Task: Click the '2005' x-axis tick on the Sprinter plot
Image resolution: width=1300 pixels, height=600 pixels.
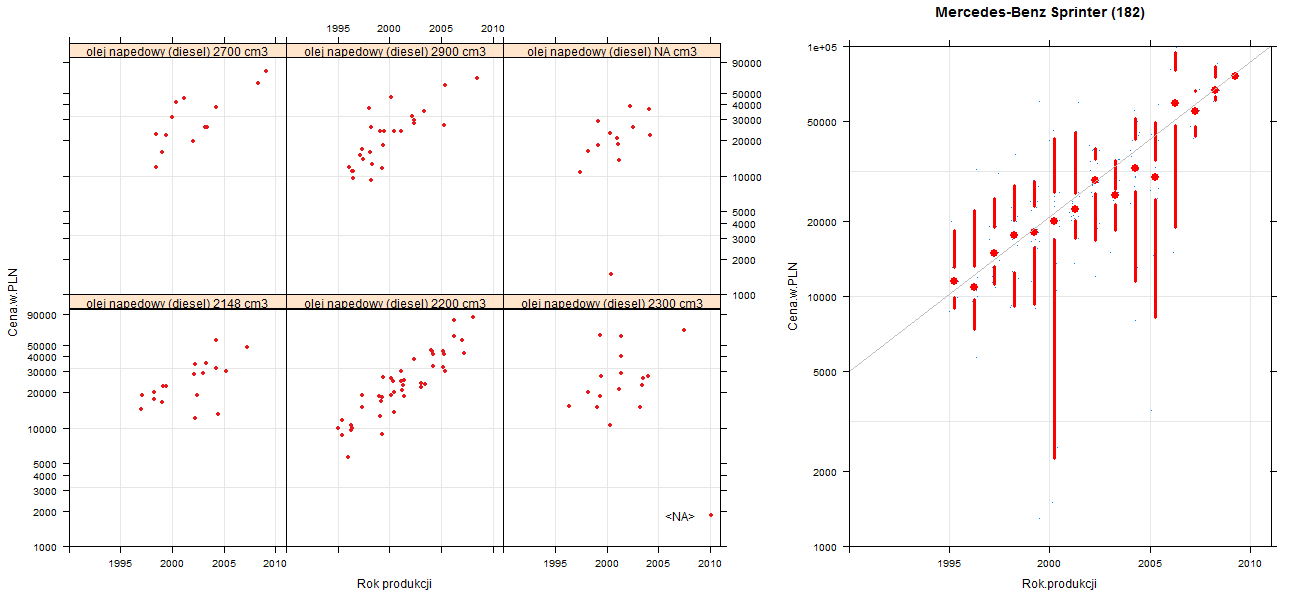Action: pyautogui.click(x=1150, y=565)
